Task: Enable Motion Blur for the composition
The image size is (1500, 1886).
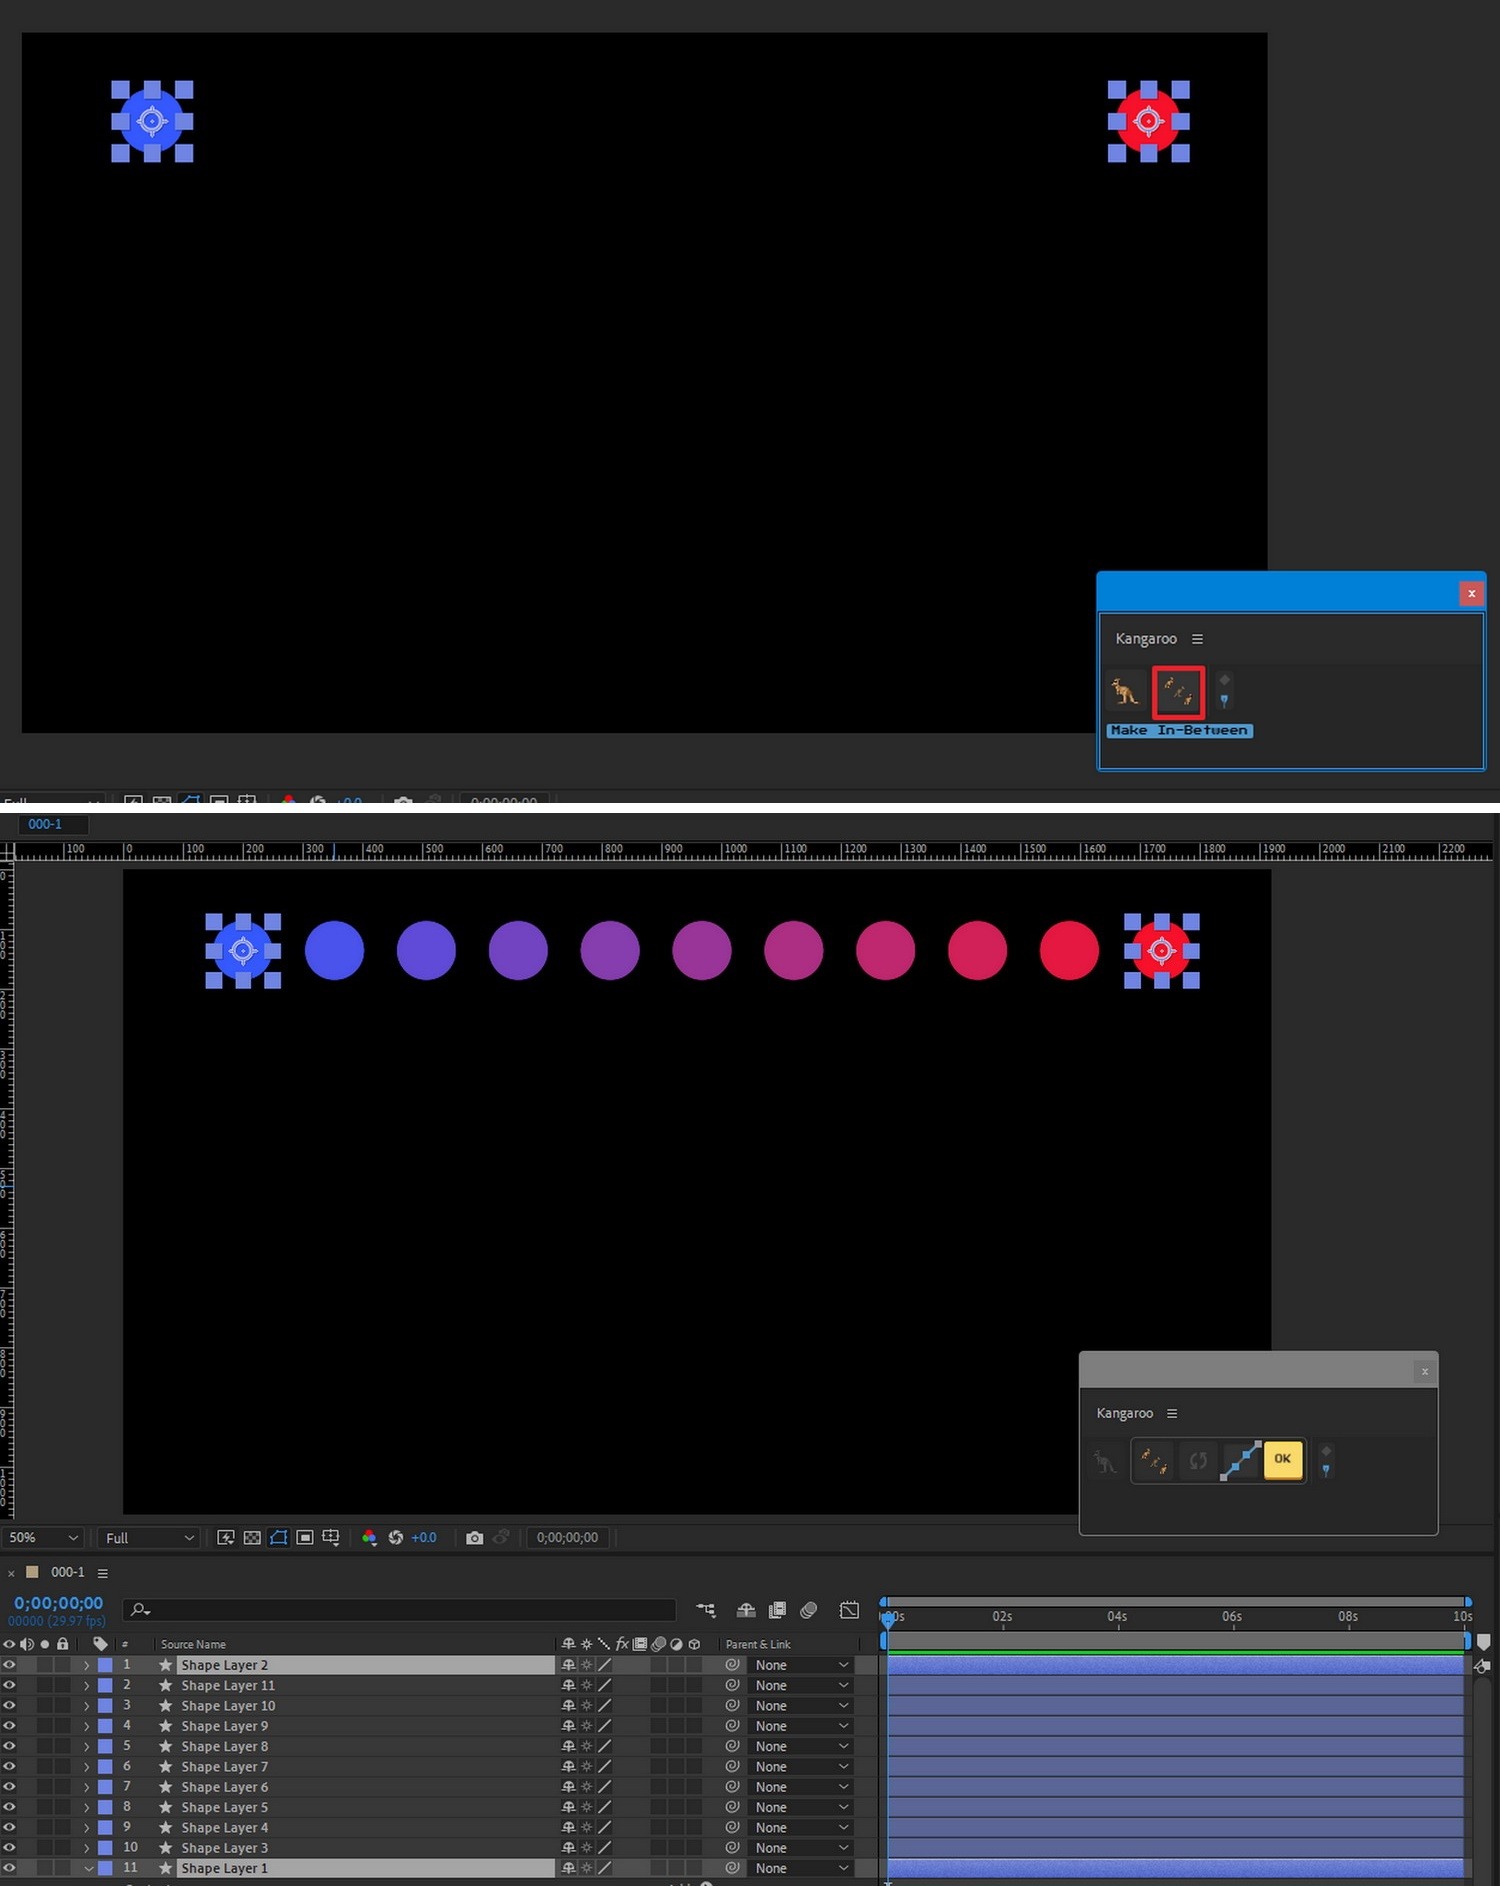Action: (x=809, y=1610)
